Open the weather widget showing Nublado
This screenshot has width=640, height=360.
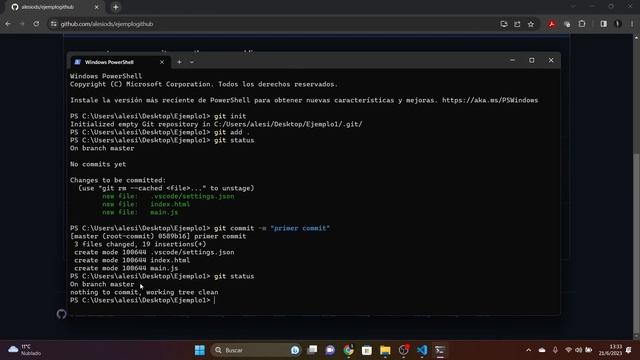click(x=24, y=350)
